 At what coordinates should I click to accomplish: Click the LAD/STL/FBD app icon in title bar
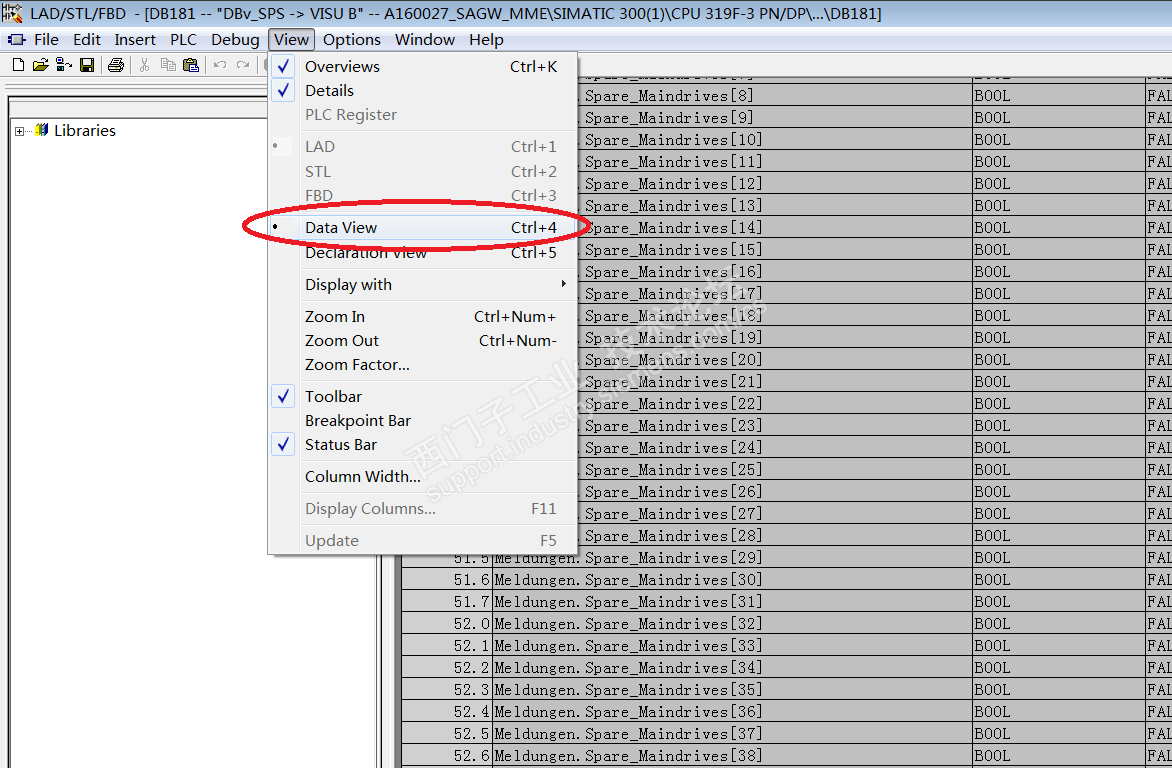pos(13,13)
